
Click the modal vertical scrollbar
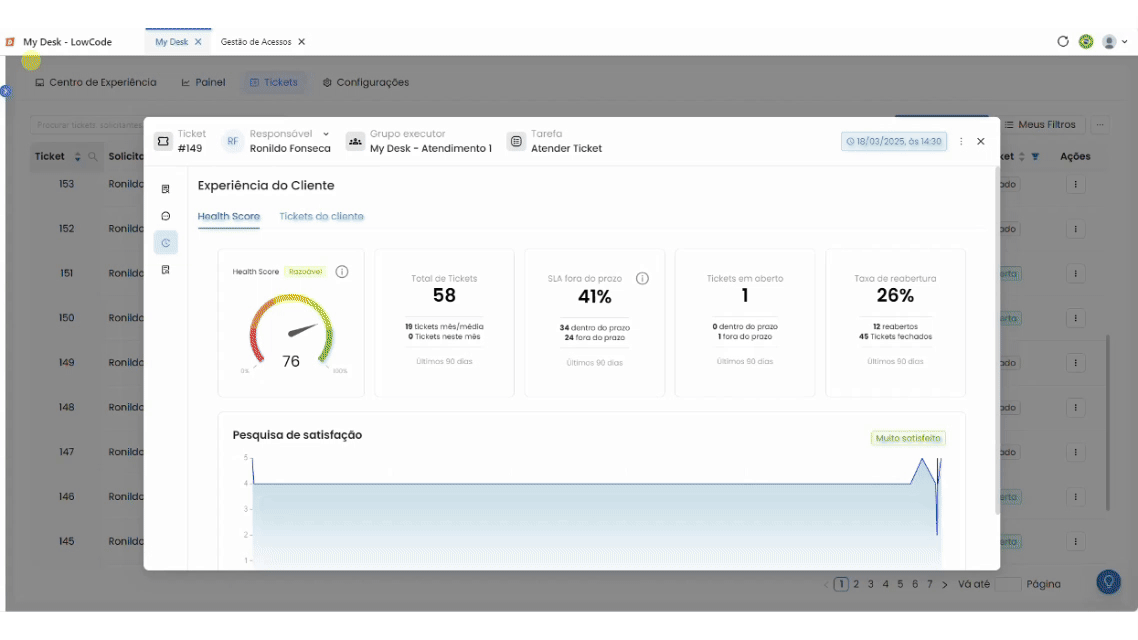tap(997, 341)
